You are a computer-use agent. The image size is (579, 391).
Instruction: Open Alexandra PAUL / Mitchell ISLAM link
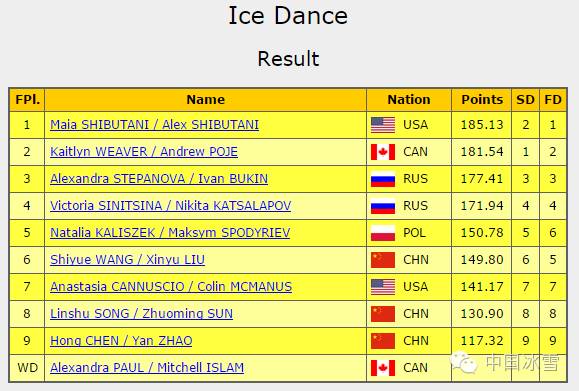click(147, 367)
